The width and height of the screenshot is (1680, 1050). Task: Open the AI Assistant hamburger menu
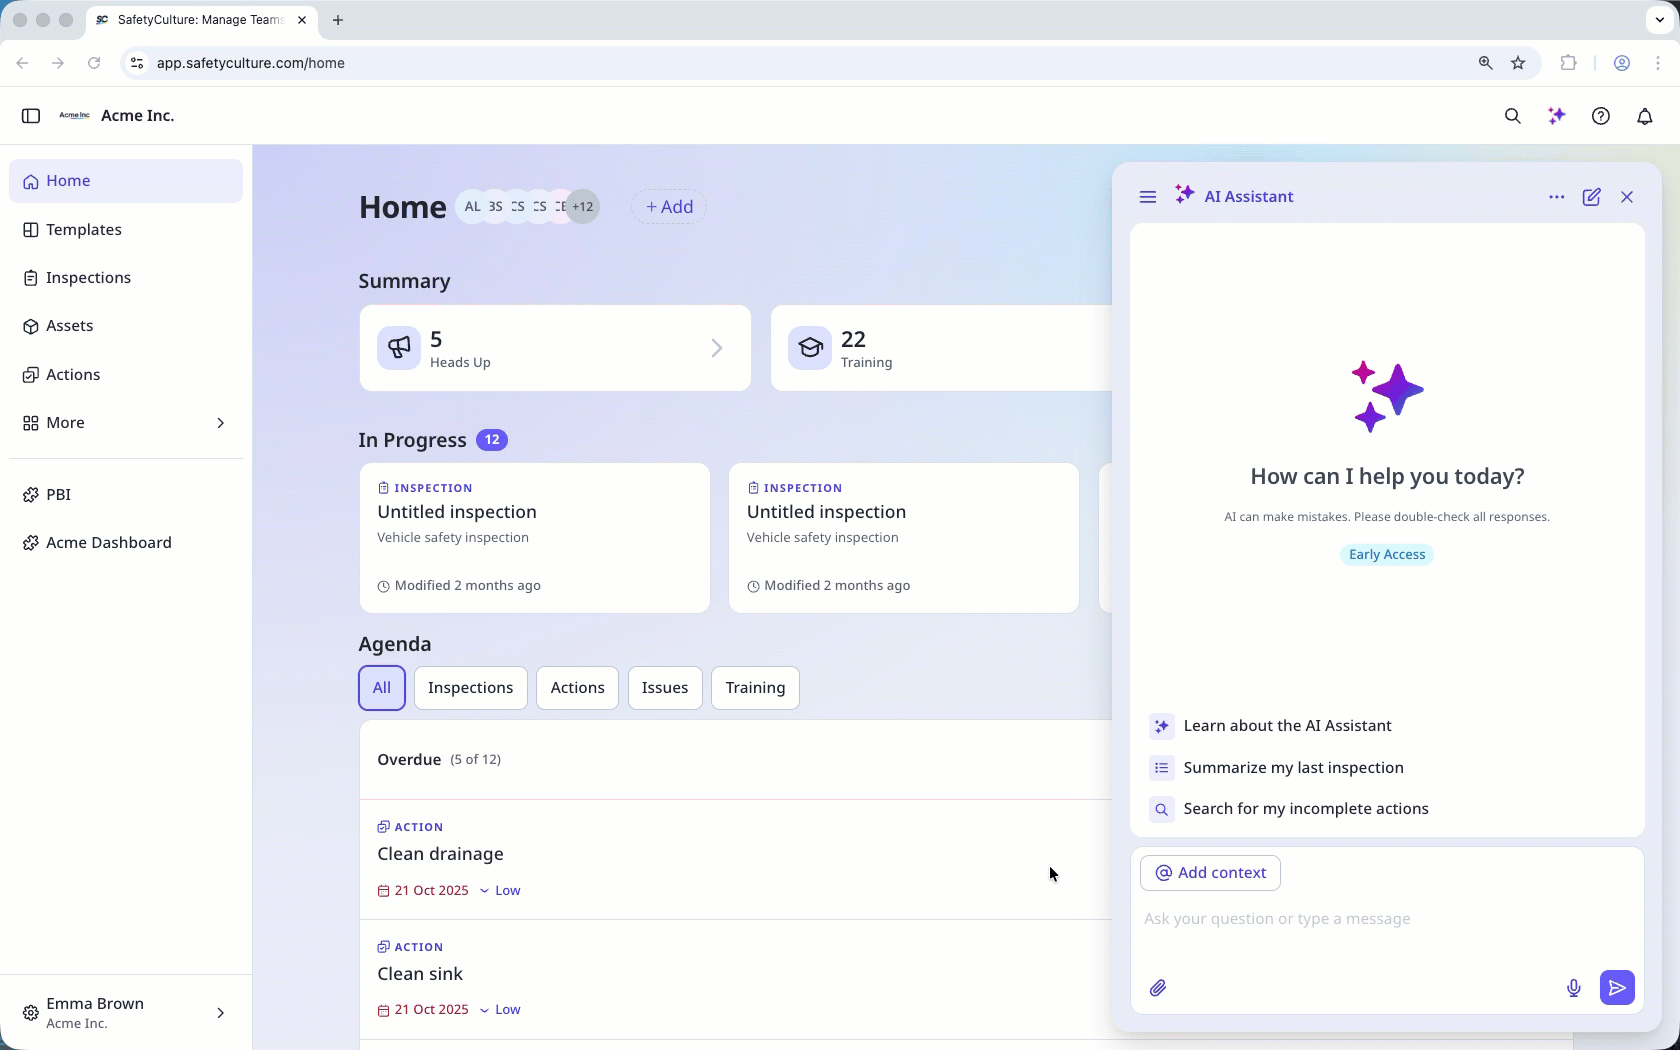(x=1147, y=197)
